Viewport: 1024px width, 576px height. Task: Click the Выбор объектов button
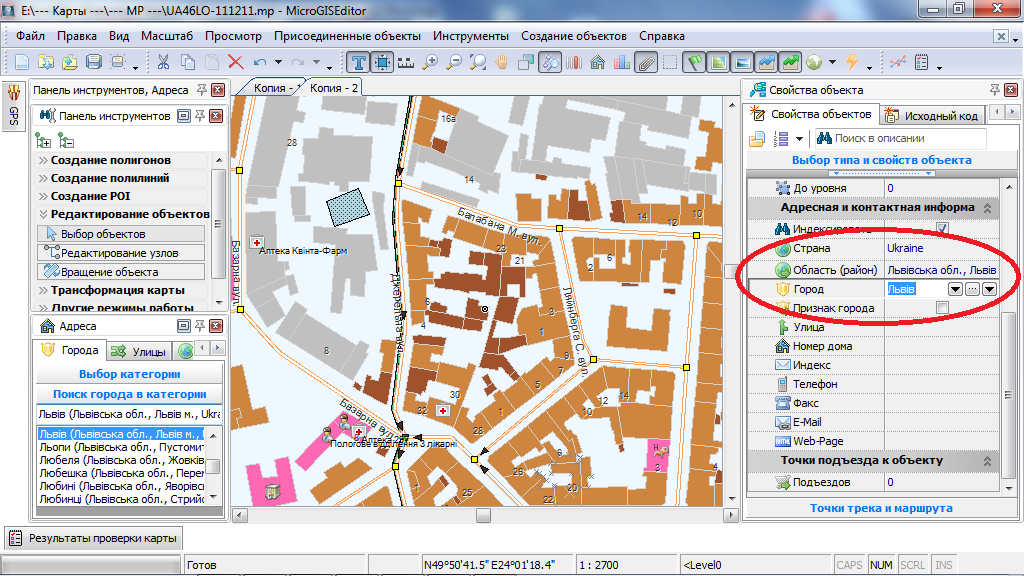click(x=102, y=234)
